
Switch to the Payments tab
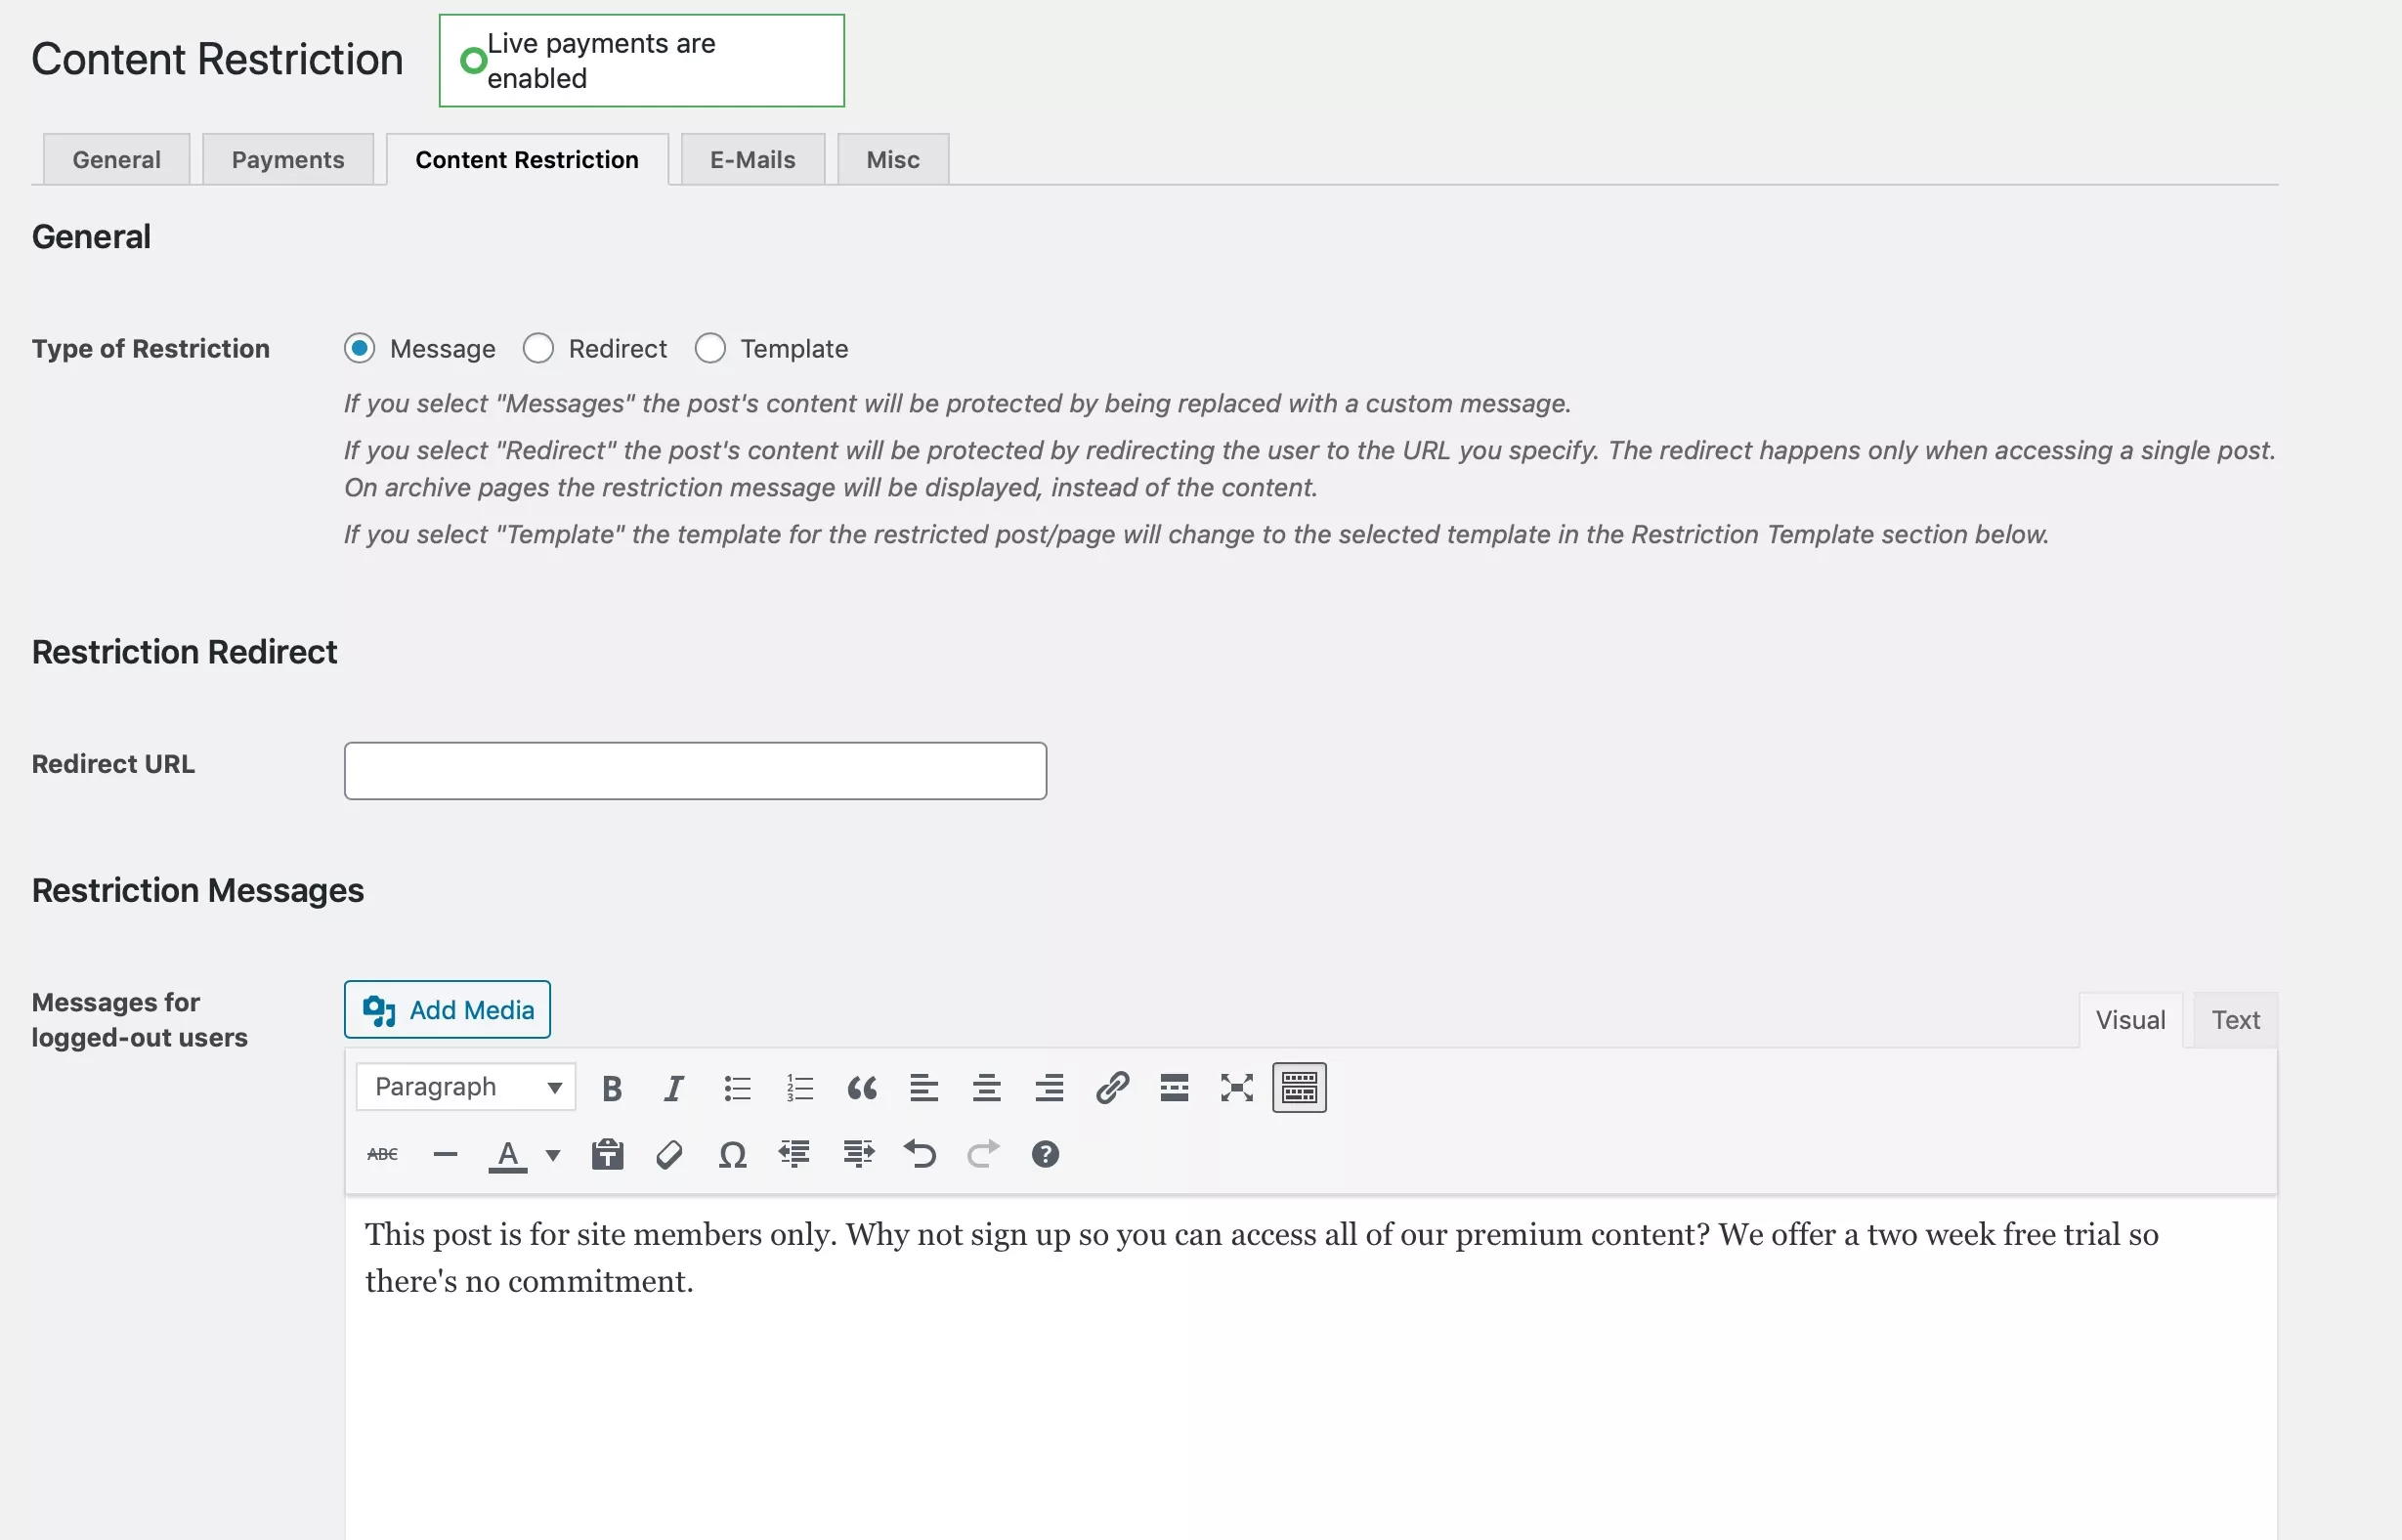pyautogui.click(x=287, y=159)
